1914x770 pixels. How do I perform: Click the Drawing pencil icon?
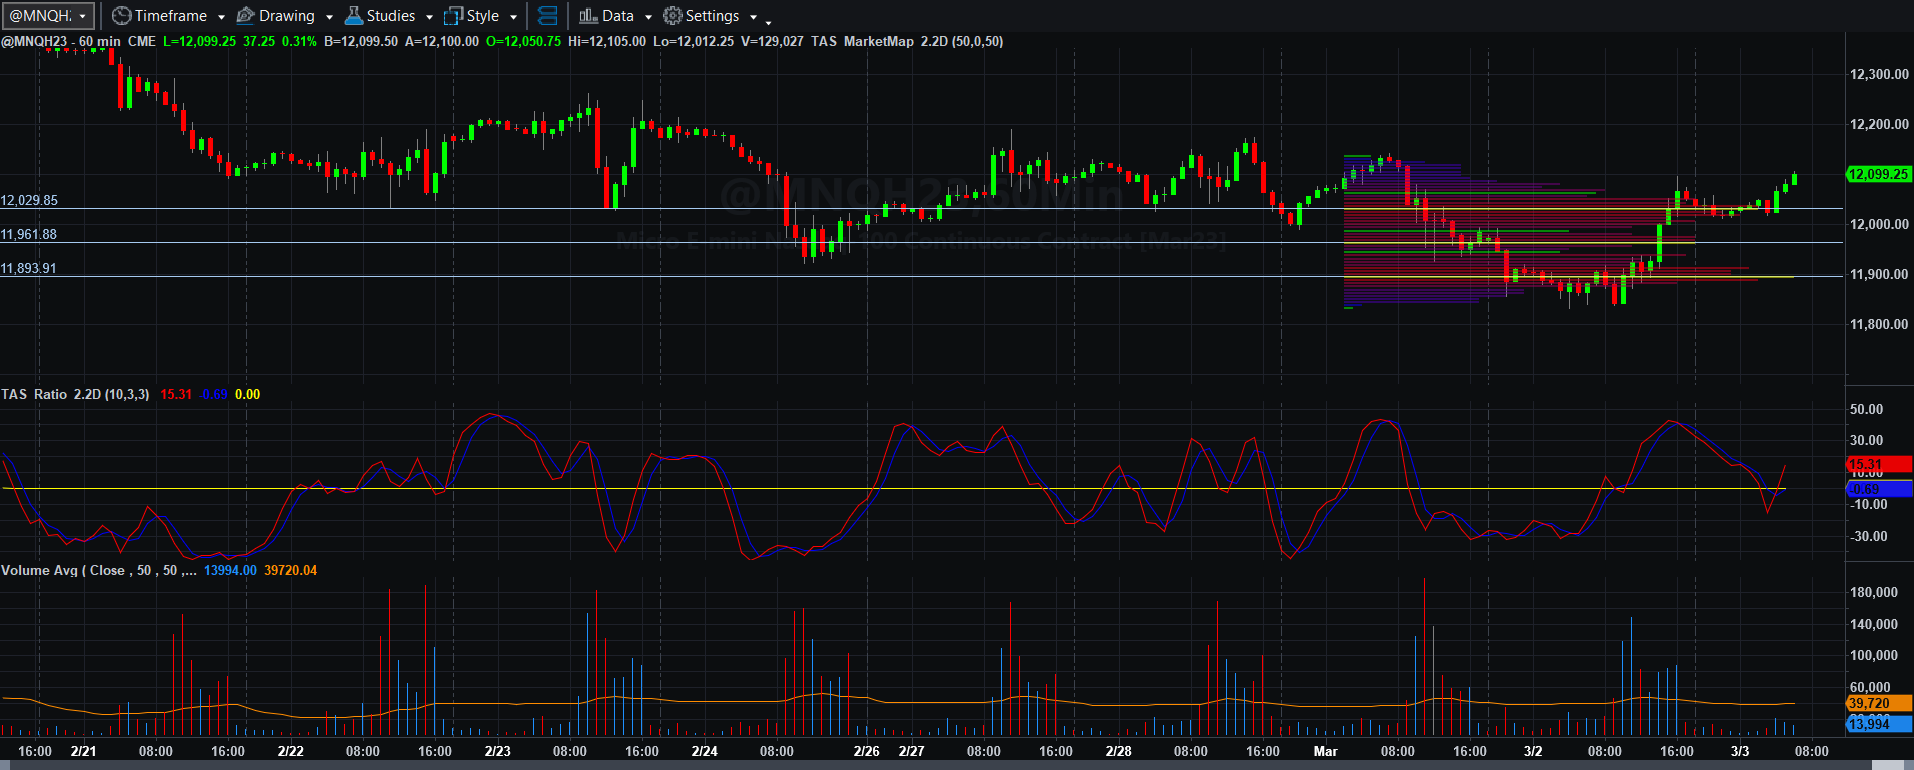pyautogui.click(x=245, y=16)
